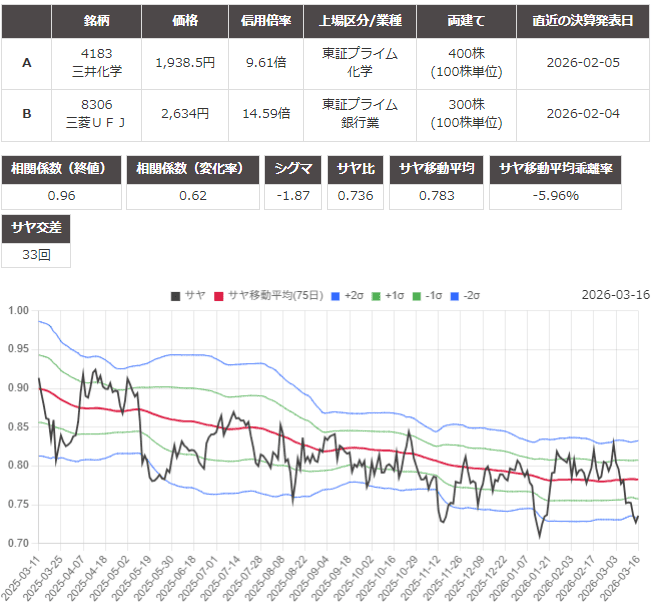Click the サヤ交差 stat label
The height and width of the screenshot is (606, 653).
coord(36,227)
